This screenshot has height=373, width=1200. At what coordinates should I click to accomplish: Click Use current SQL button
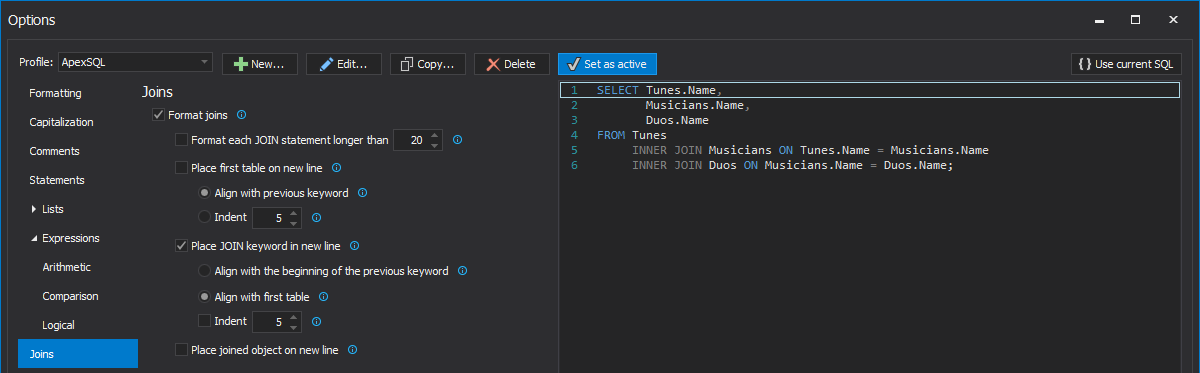click(x=1126, y=64)
